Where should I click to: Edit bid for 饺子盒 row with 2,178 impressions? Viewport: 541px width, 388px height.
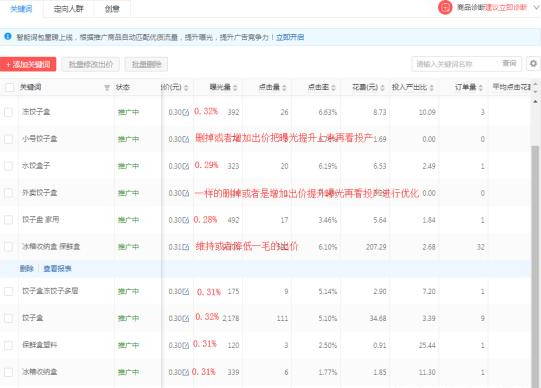(186, 318)
